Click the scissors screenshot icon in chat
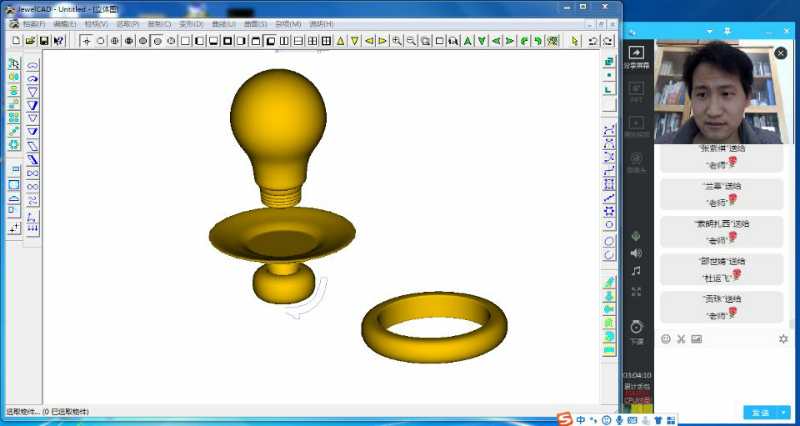Image resolution: width=800 pixels, height=426 pixels. point(681,339)
